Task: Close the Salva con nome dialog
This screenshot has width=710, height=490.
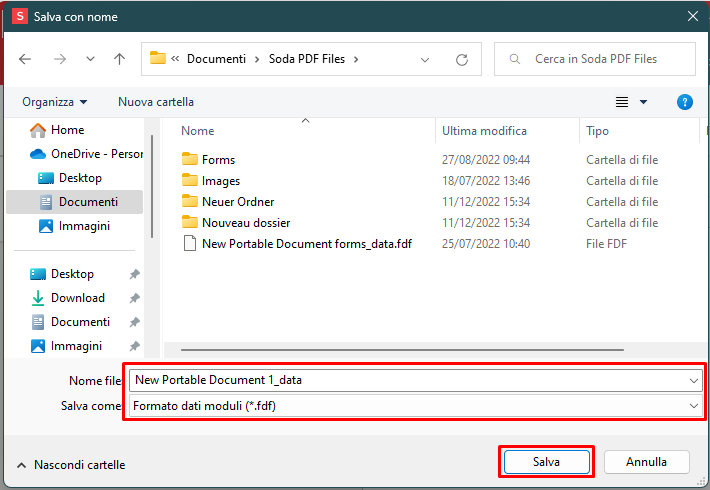Action: click(x=693, y=16)
